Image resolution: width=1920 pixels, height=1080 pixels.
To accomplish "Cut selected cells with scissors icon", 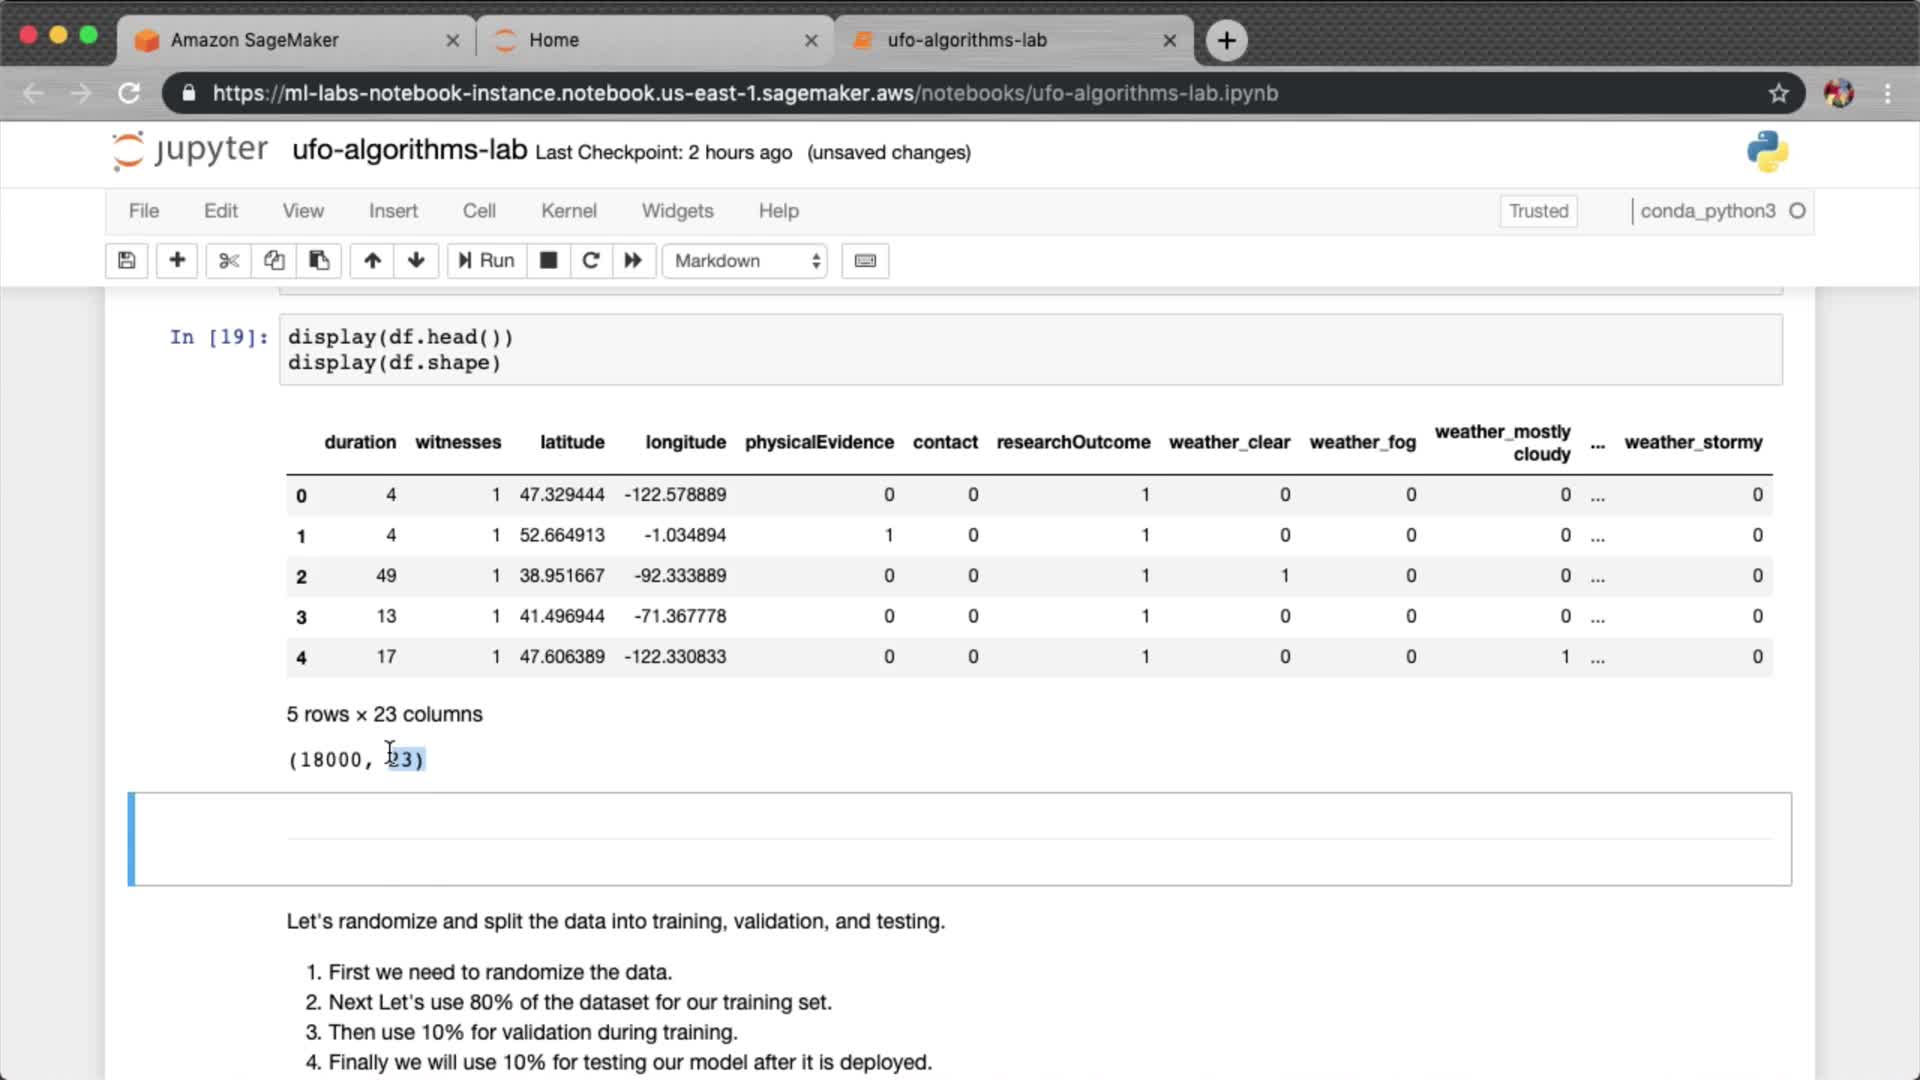I will pos(229,261).
